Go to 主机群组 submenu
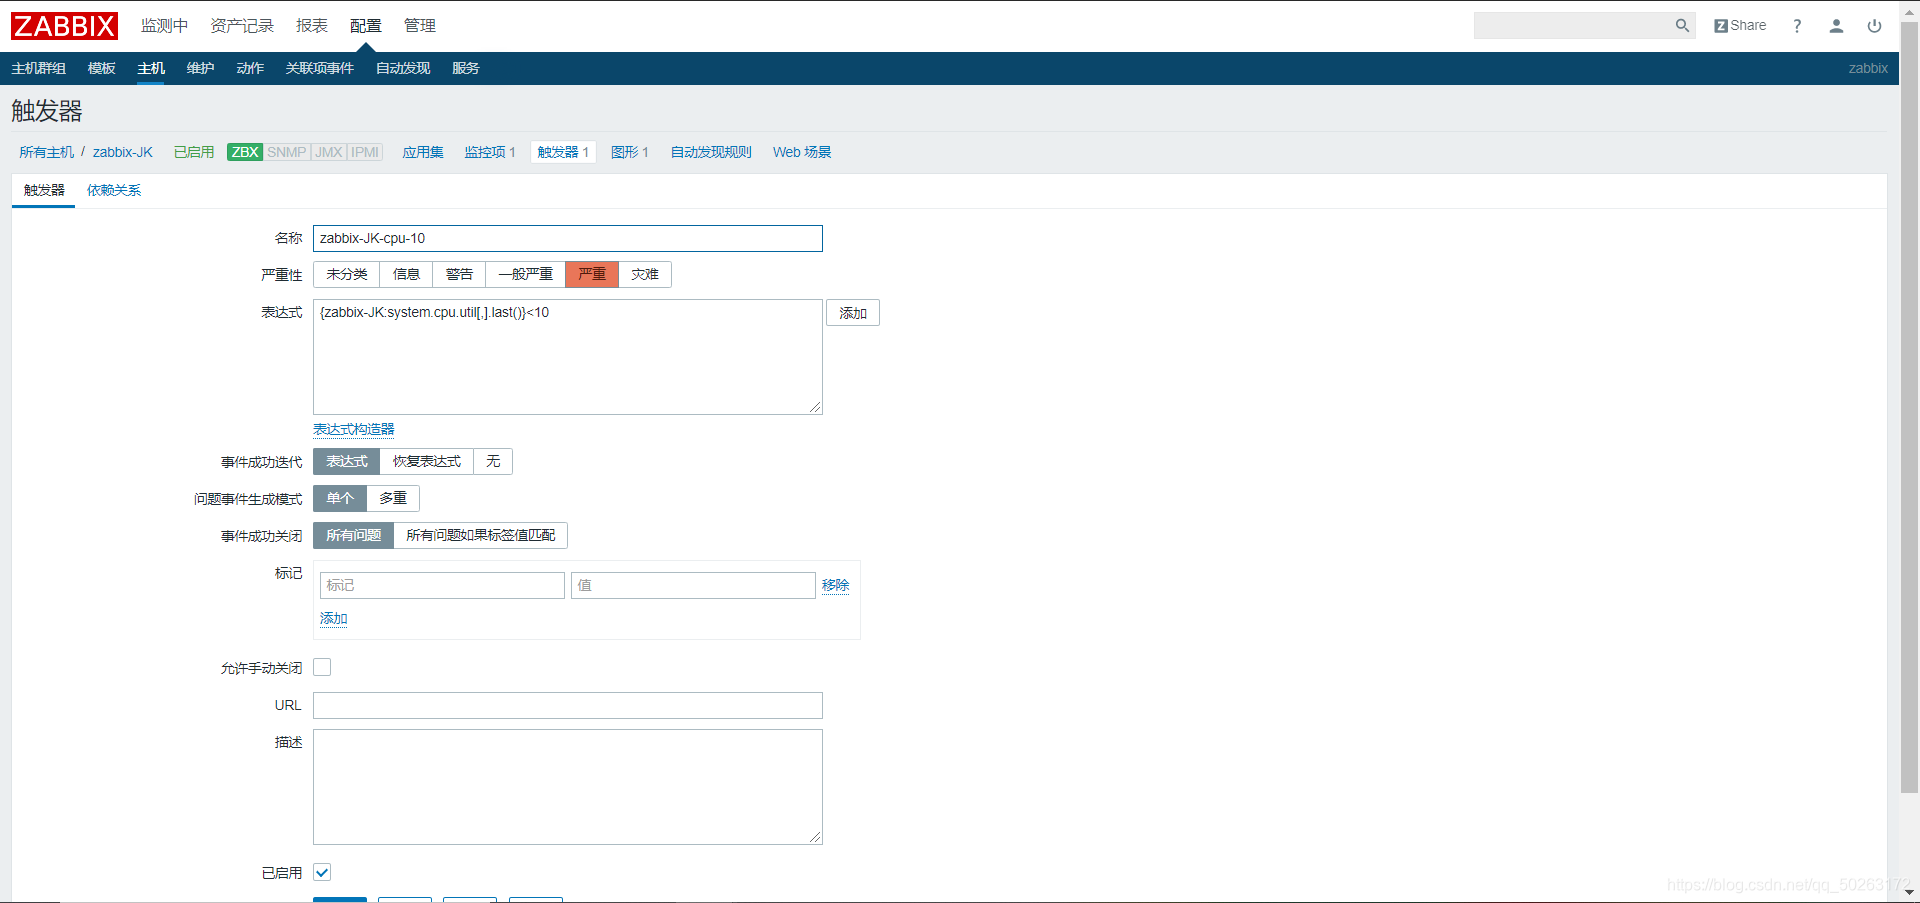The image size is (1920, 903). [x=39, y=68]
